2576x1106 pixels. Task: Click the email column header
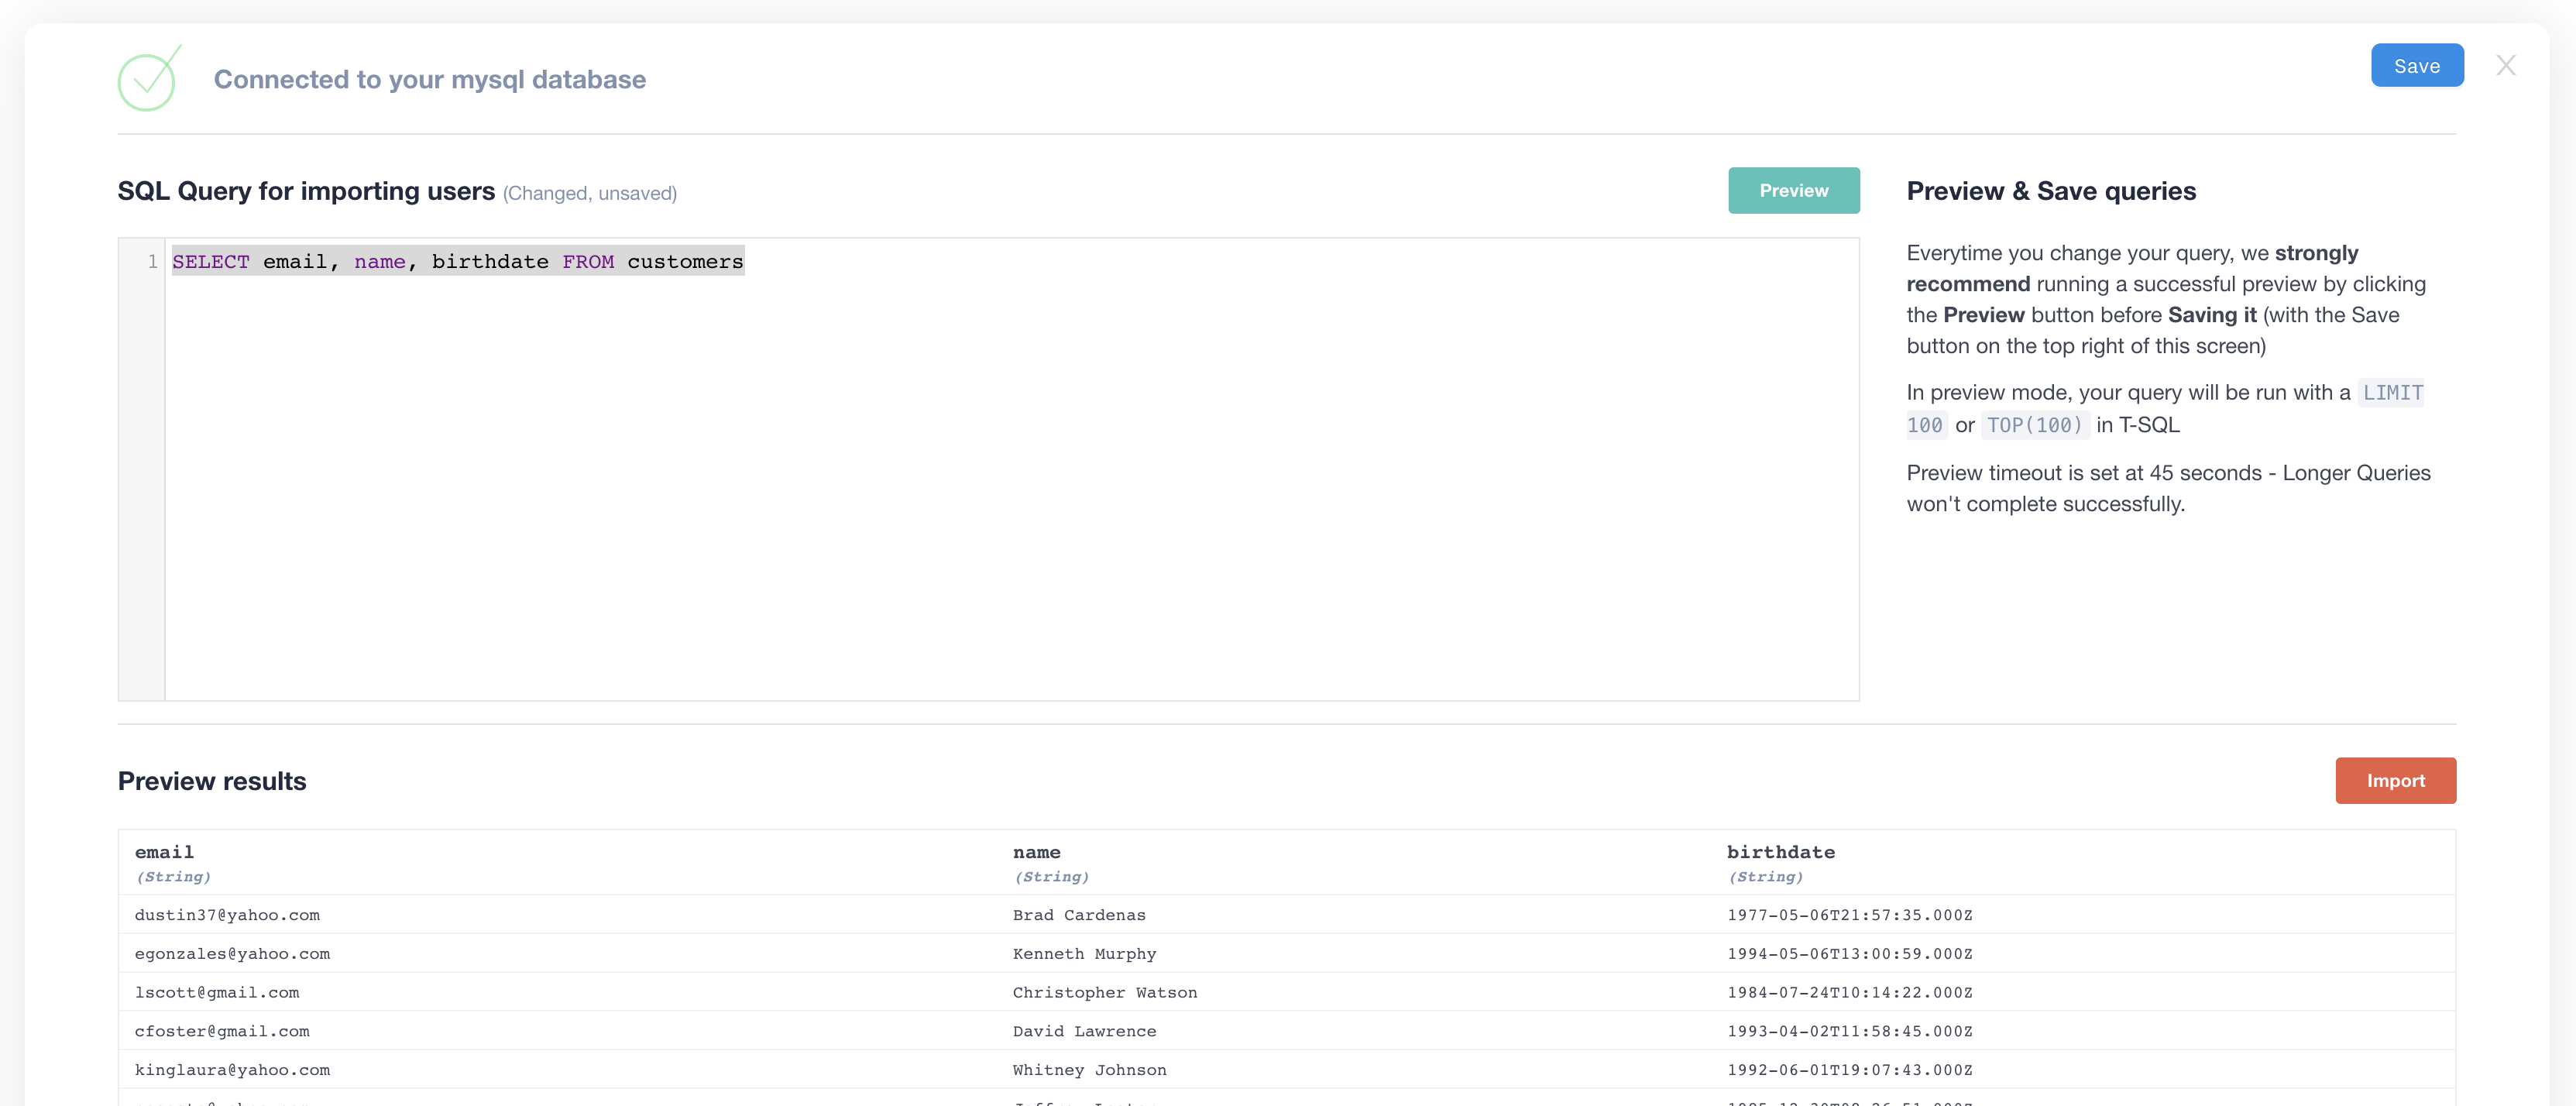(165, 852)
